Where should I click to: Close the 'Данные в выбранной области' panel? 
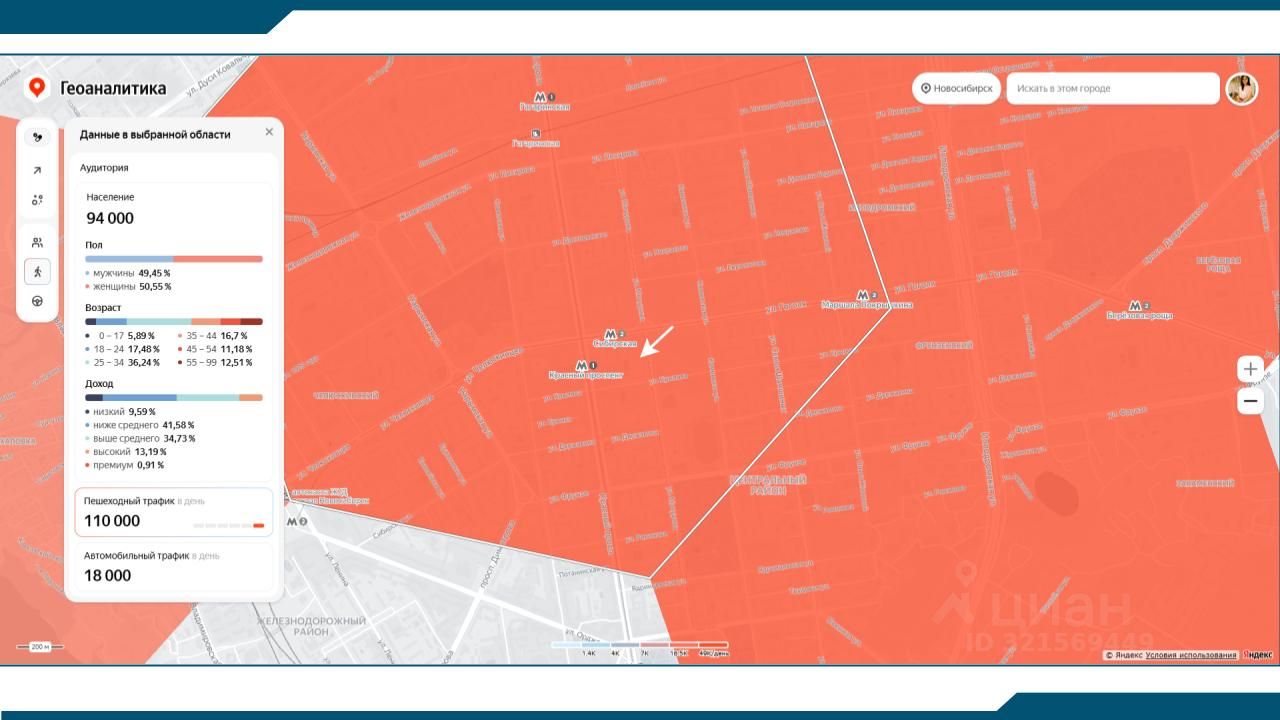[x=269, y=132]
